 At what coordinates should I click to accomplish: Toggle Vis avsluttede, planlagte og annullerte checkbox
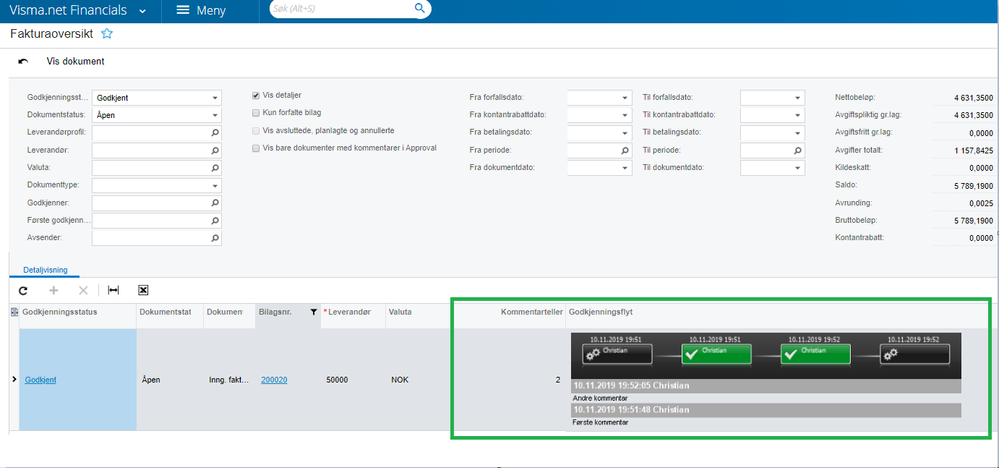[256, 131]
